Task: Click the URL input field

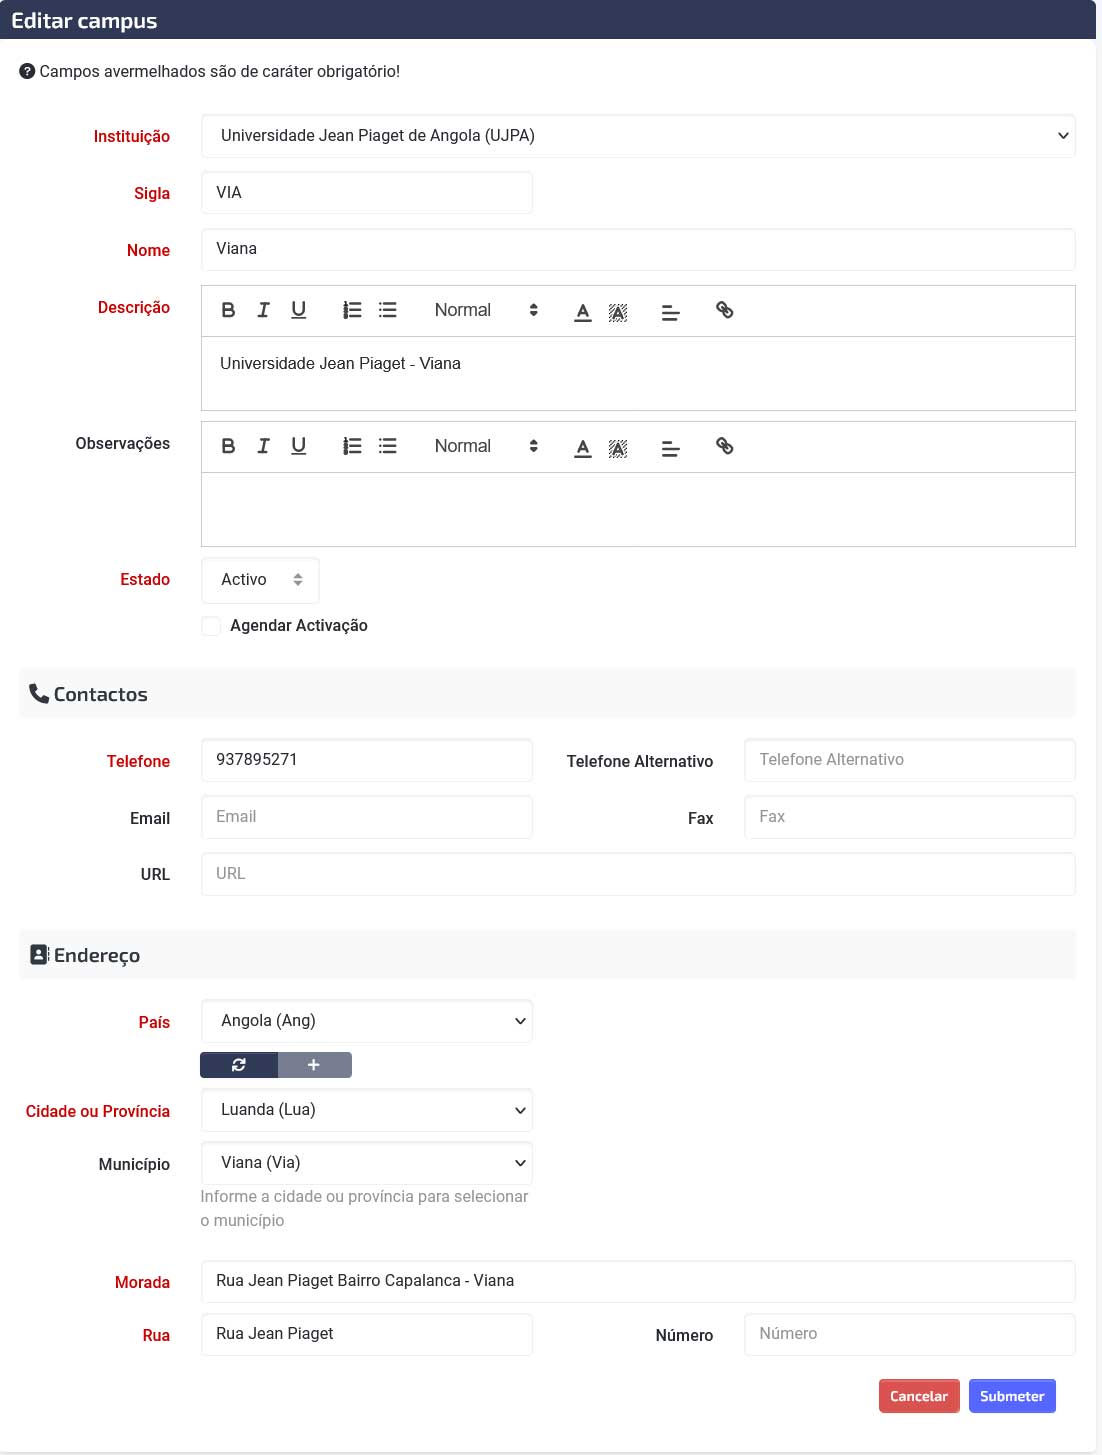Action: (x=638, y=874)
